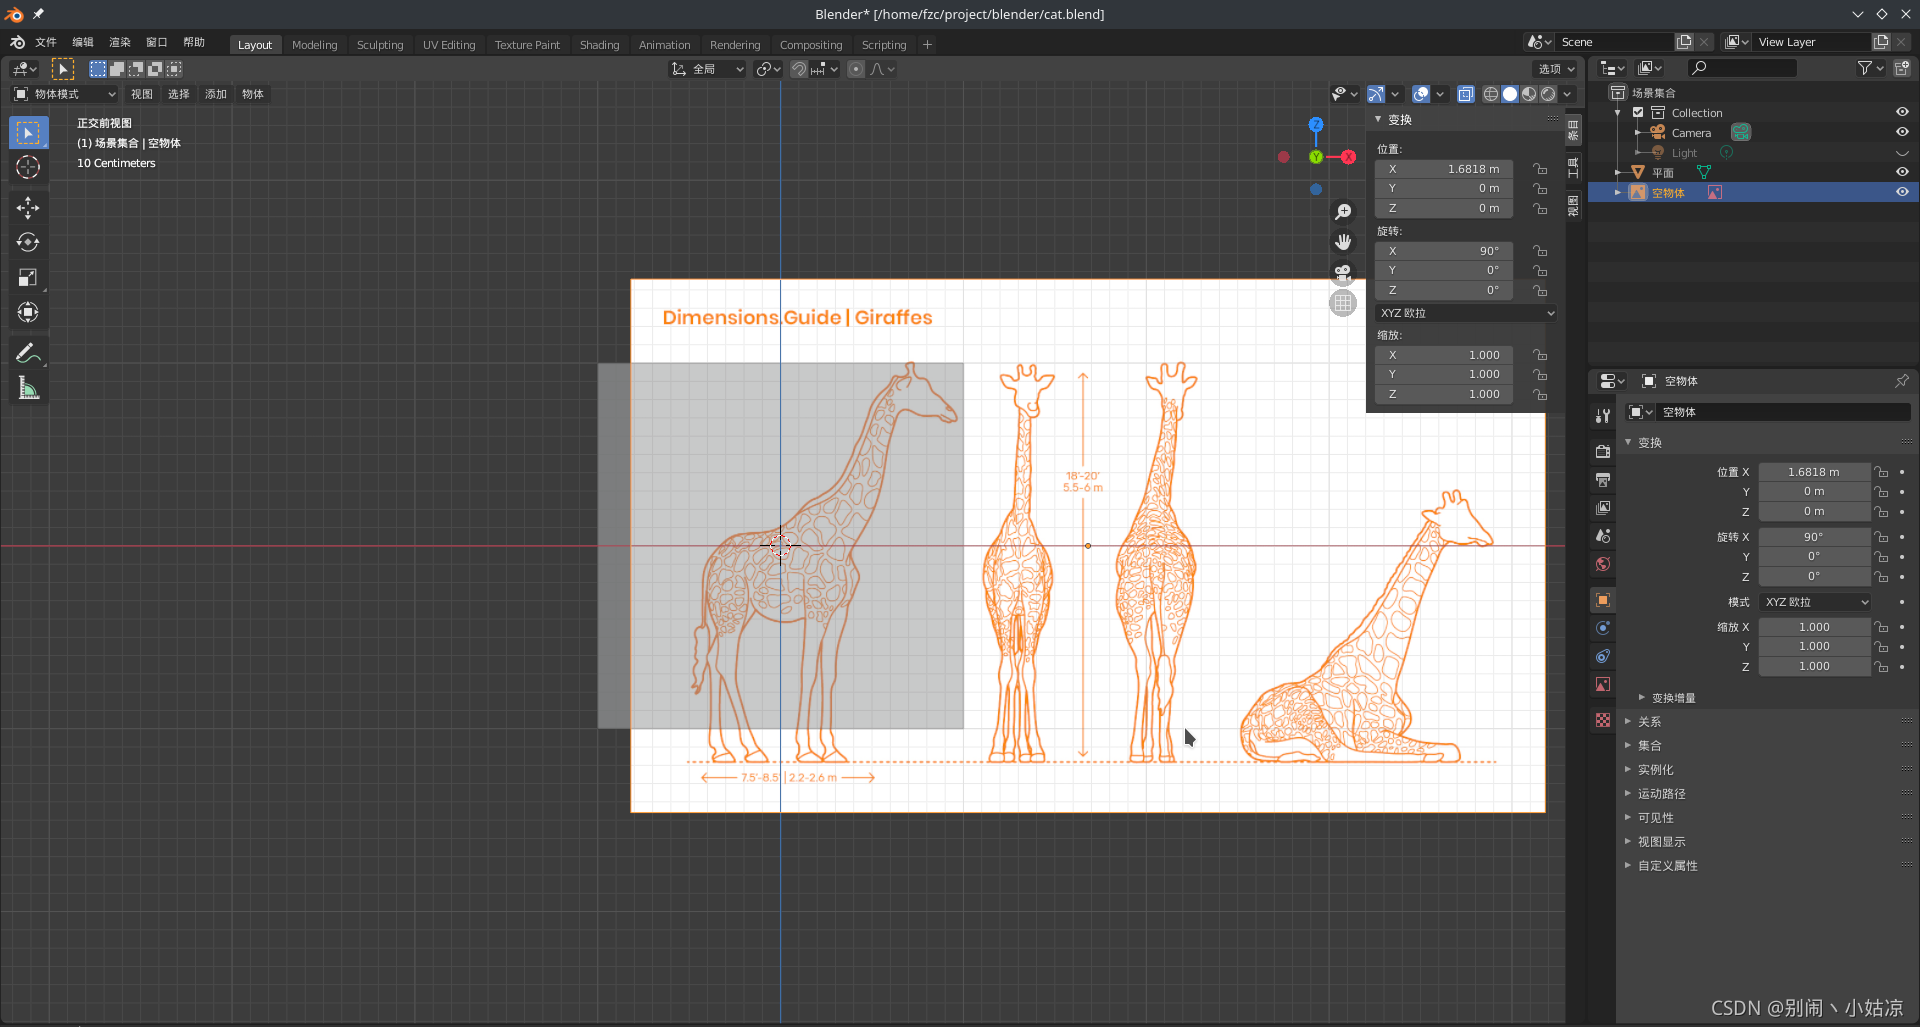Click the 位置 X value field in sidebar

(1444, 169)
